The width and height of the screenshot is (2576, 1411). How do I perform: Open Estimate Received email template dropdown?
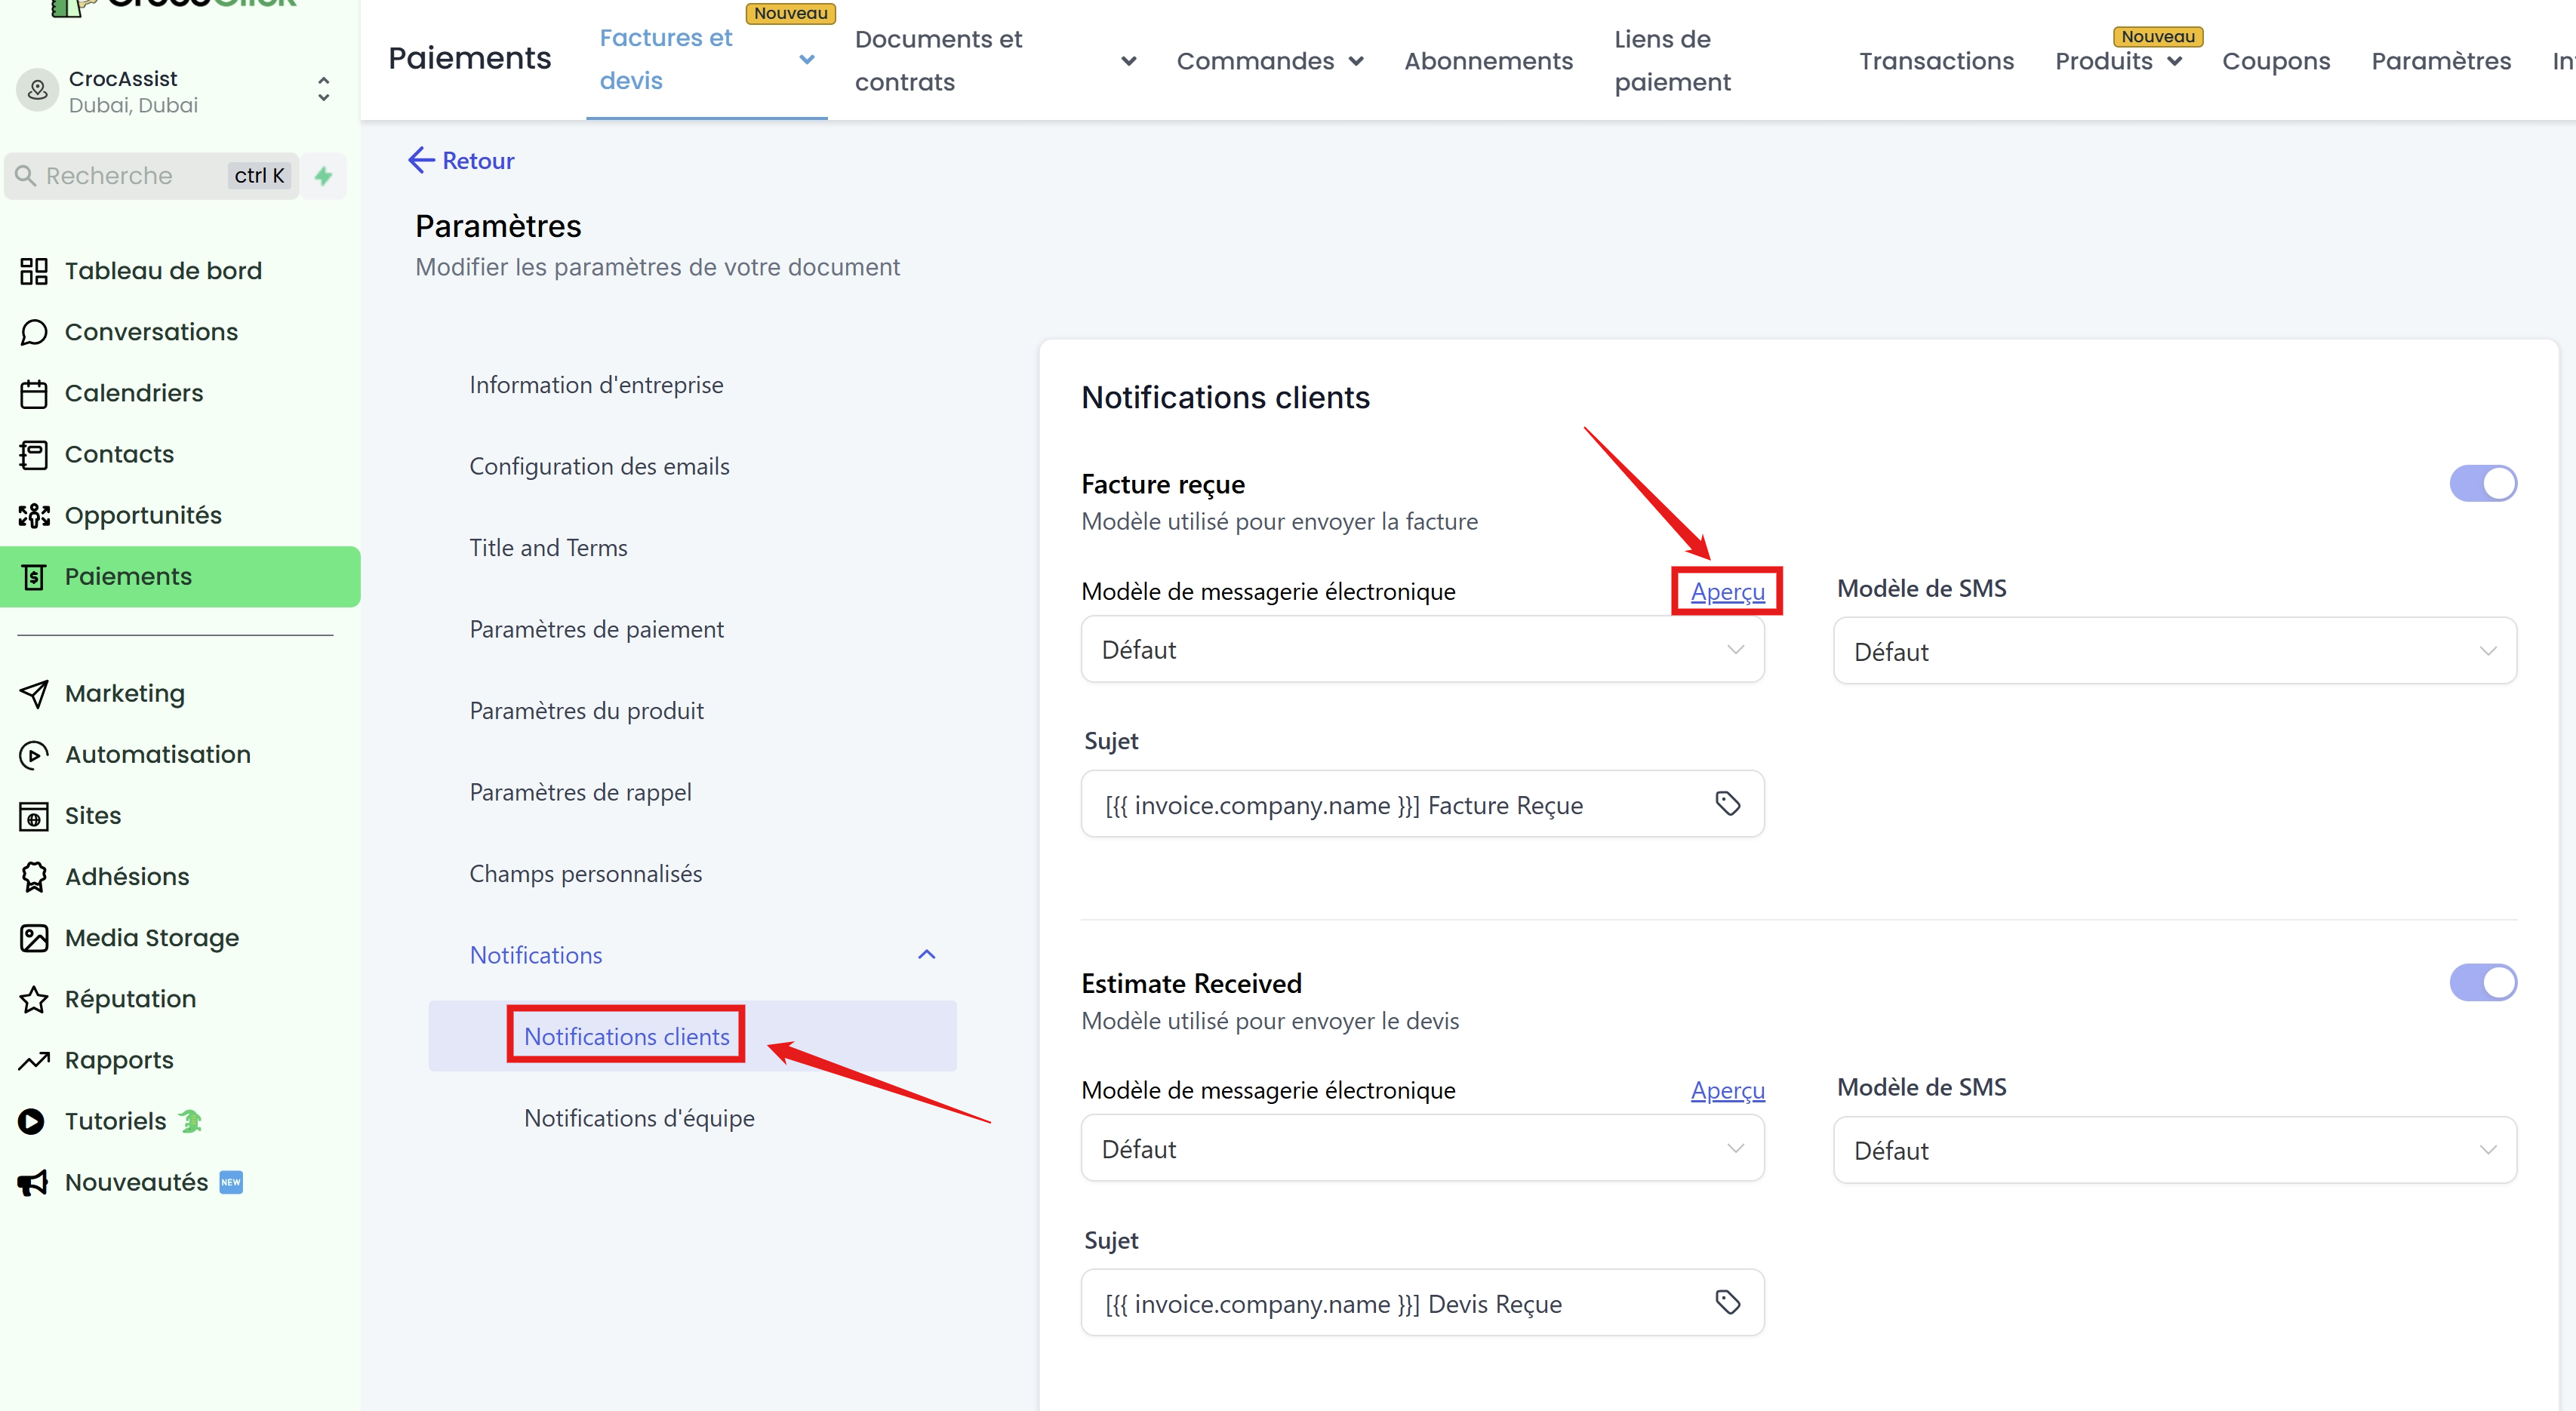[x=1422, y=1149]
